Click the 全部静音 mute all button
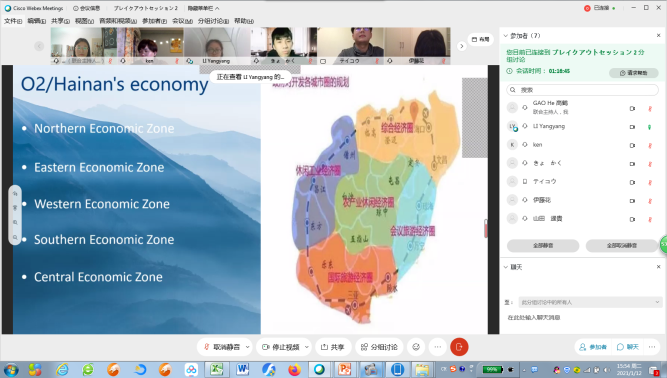 543,246
